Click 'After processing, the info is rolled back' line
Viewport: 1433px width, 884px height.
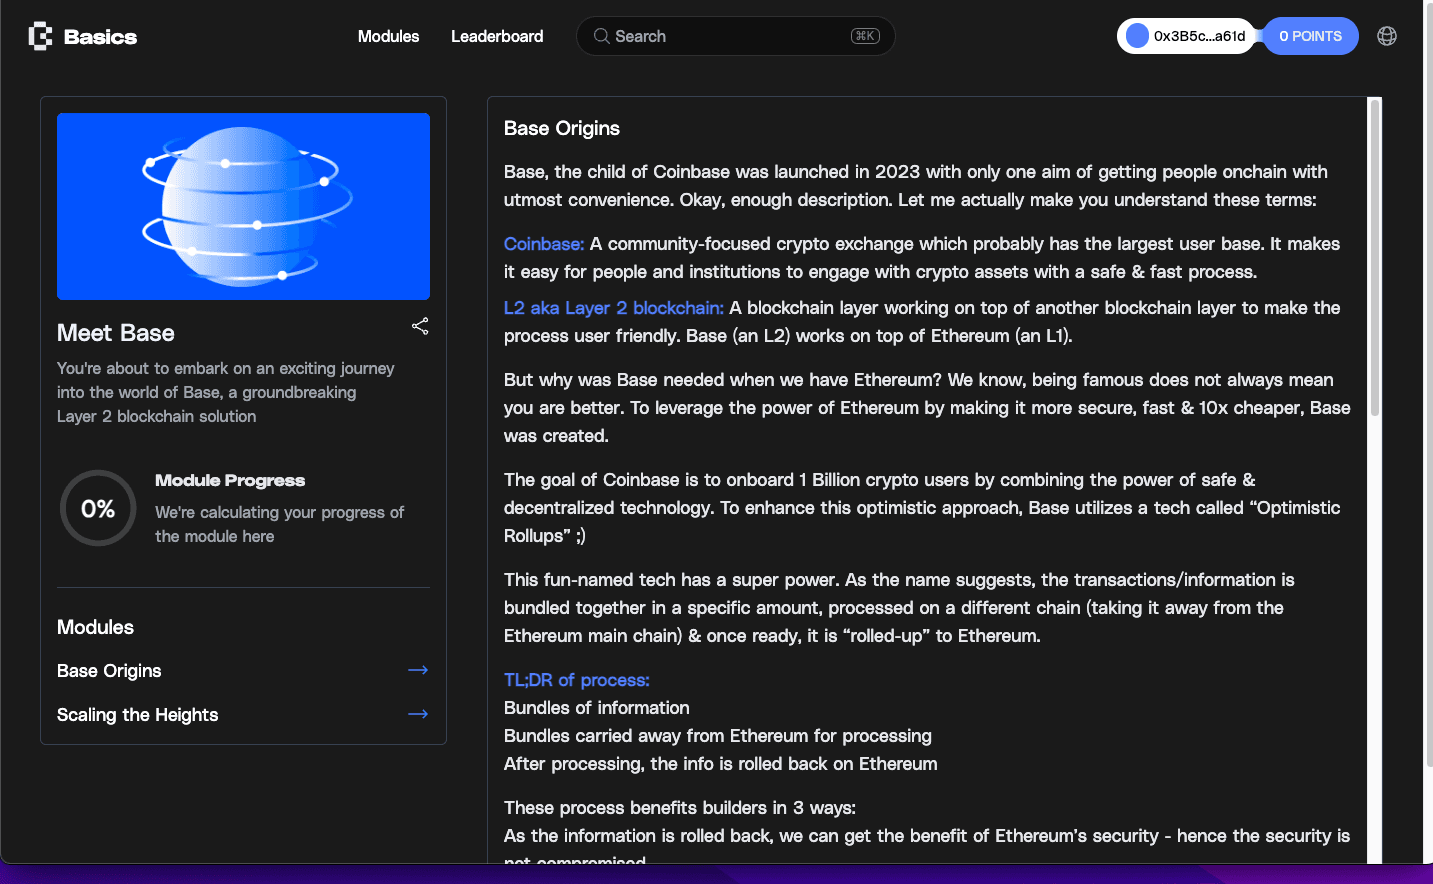pos(721,764)
